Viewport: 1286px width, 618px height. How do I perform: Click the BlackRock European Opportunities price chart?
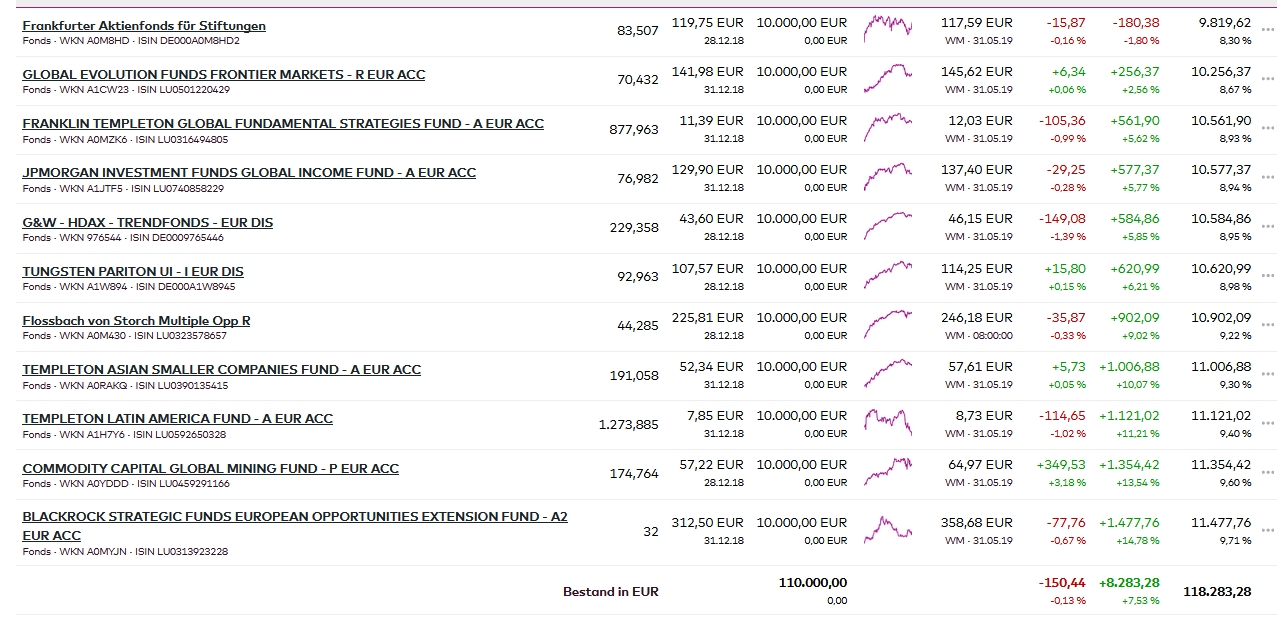point(888,528)
